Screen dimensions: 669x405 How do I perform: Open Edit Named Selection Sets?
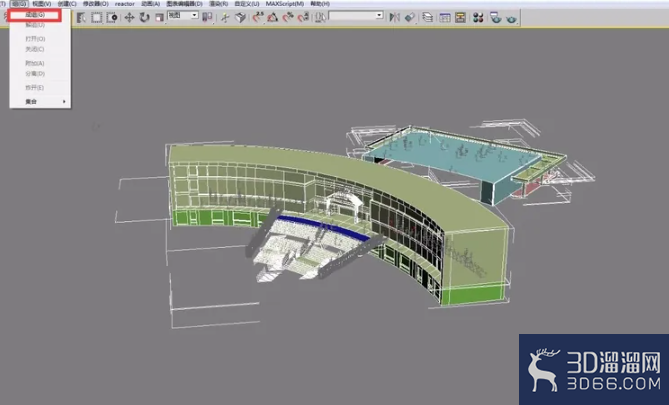[320, 17]
